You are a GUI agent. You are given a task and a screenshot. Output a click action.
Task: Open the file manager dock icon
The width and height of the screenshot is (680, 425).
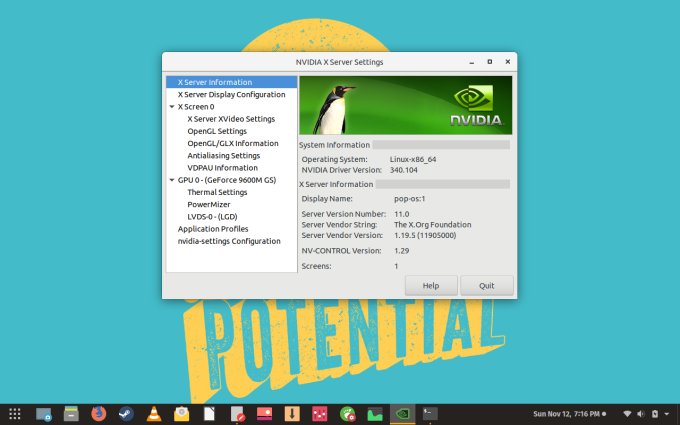coord(71,414)
